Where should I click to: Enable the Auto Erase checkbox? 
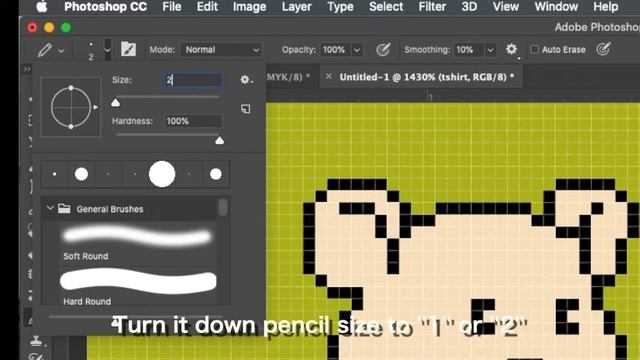[534, 49]
